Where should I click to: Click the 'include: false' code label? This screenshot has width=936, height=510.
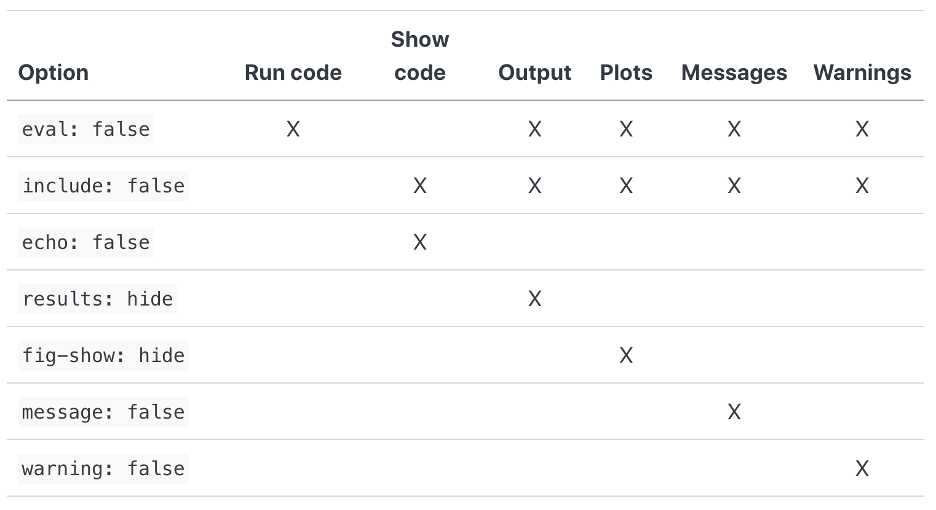(x=103, y=186)
